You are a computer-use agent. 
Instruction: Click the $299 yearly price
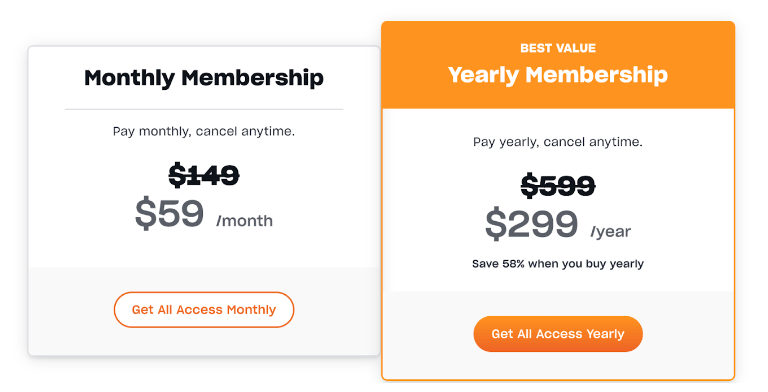531,224
